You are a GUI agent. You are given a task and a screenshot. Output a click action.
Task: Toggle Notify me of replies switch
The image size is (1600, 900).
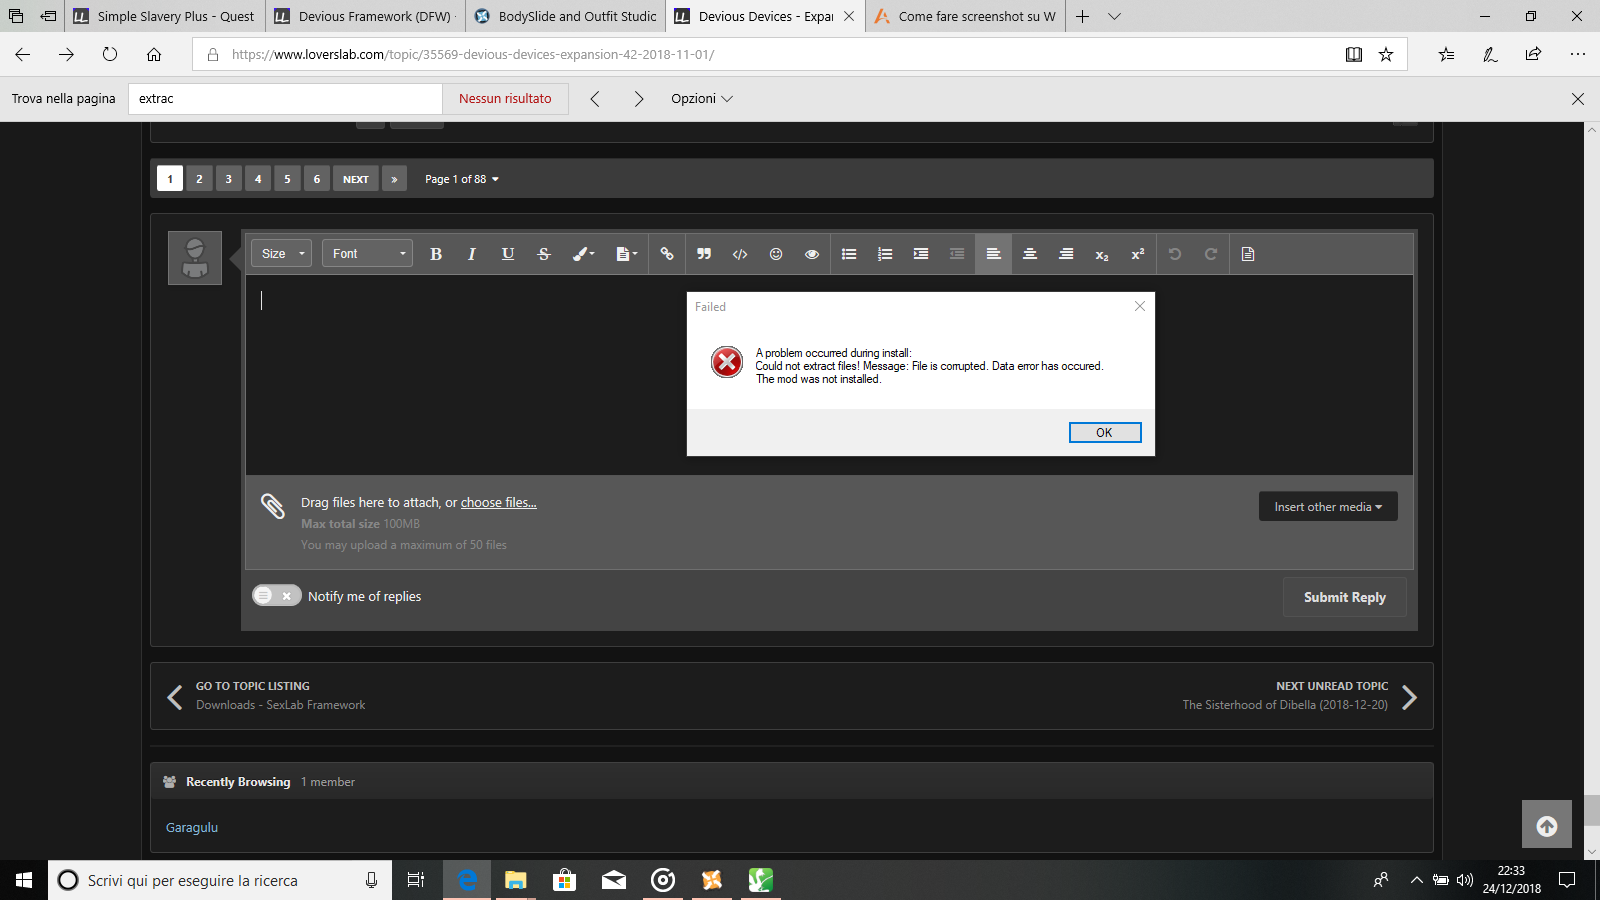(x=276, y=596)
